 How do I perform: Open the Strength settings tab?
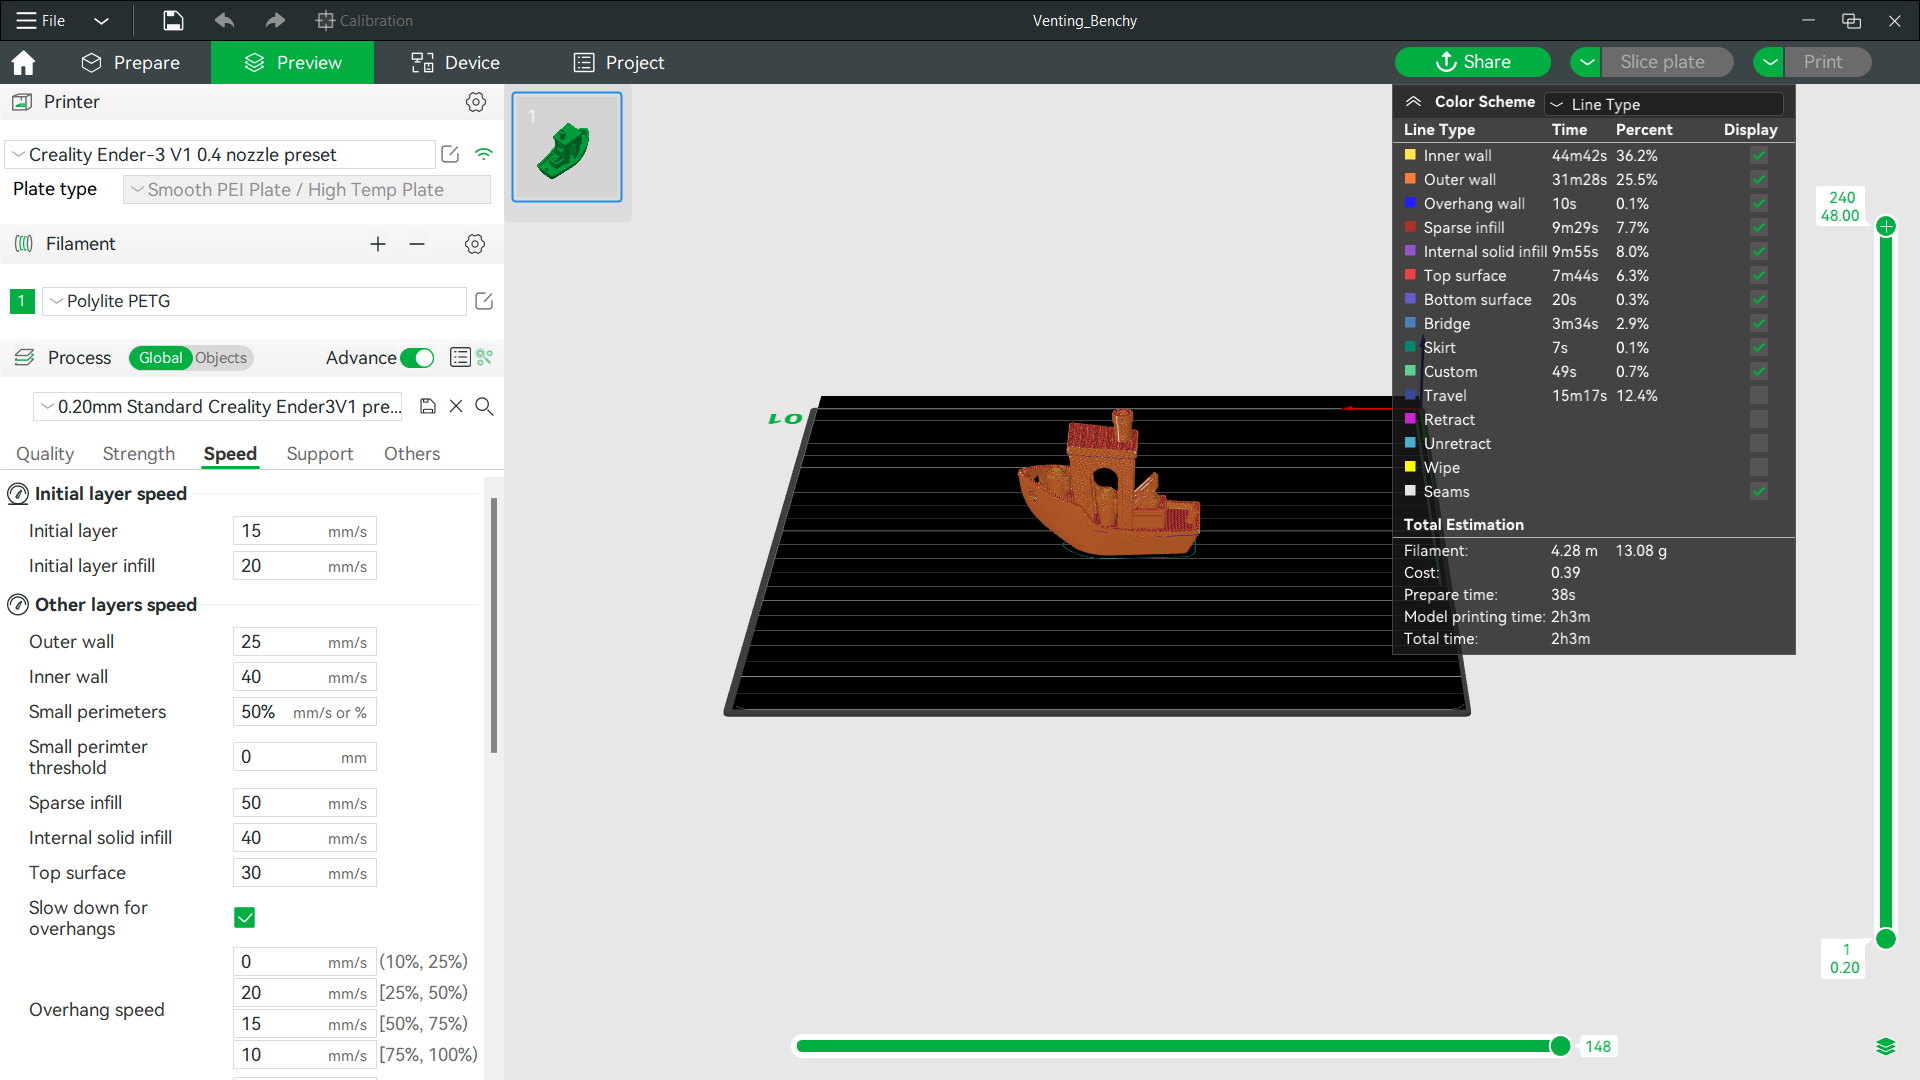click(139, 454)
